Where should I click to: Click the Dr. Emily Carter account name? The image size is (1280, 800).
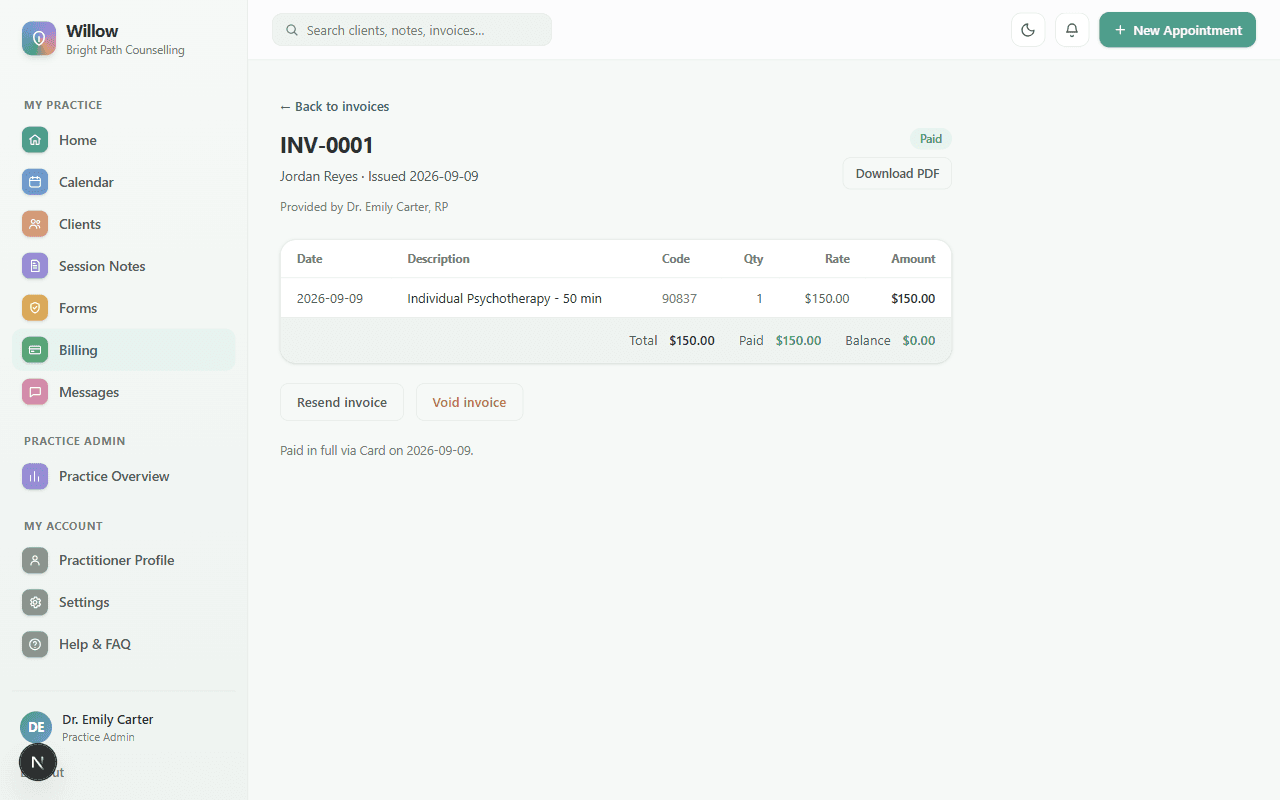[x=108, y=719]
